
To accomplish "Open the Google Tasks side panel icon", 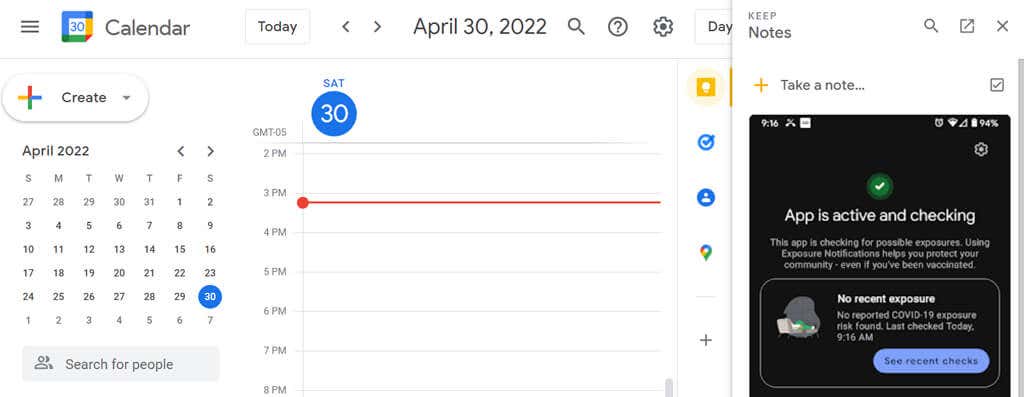I will point(705,142).
